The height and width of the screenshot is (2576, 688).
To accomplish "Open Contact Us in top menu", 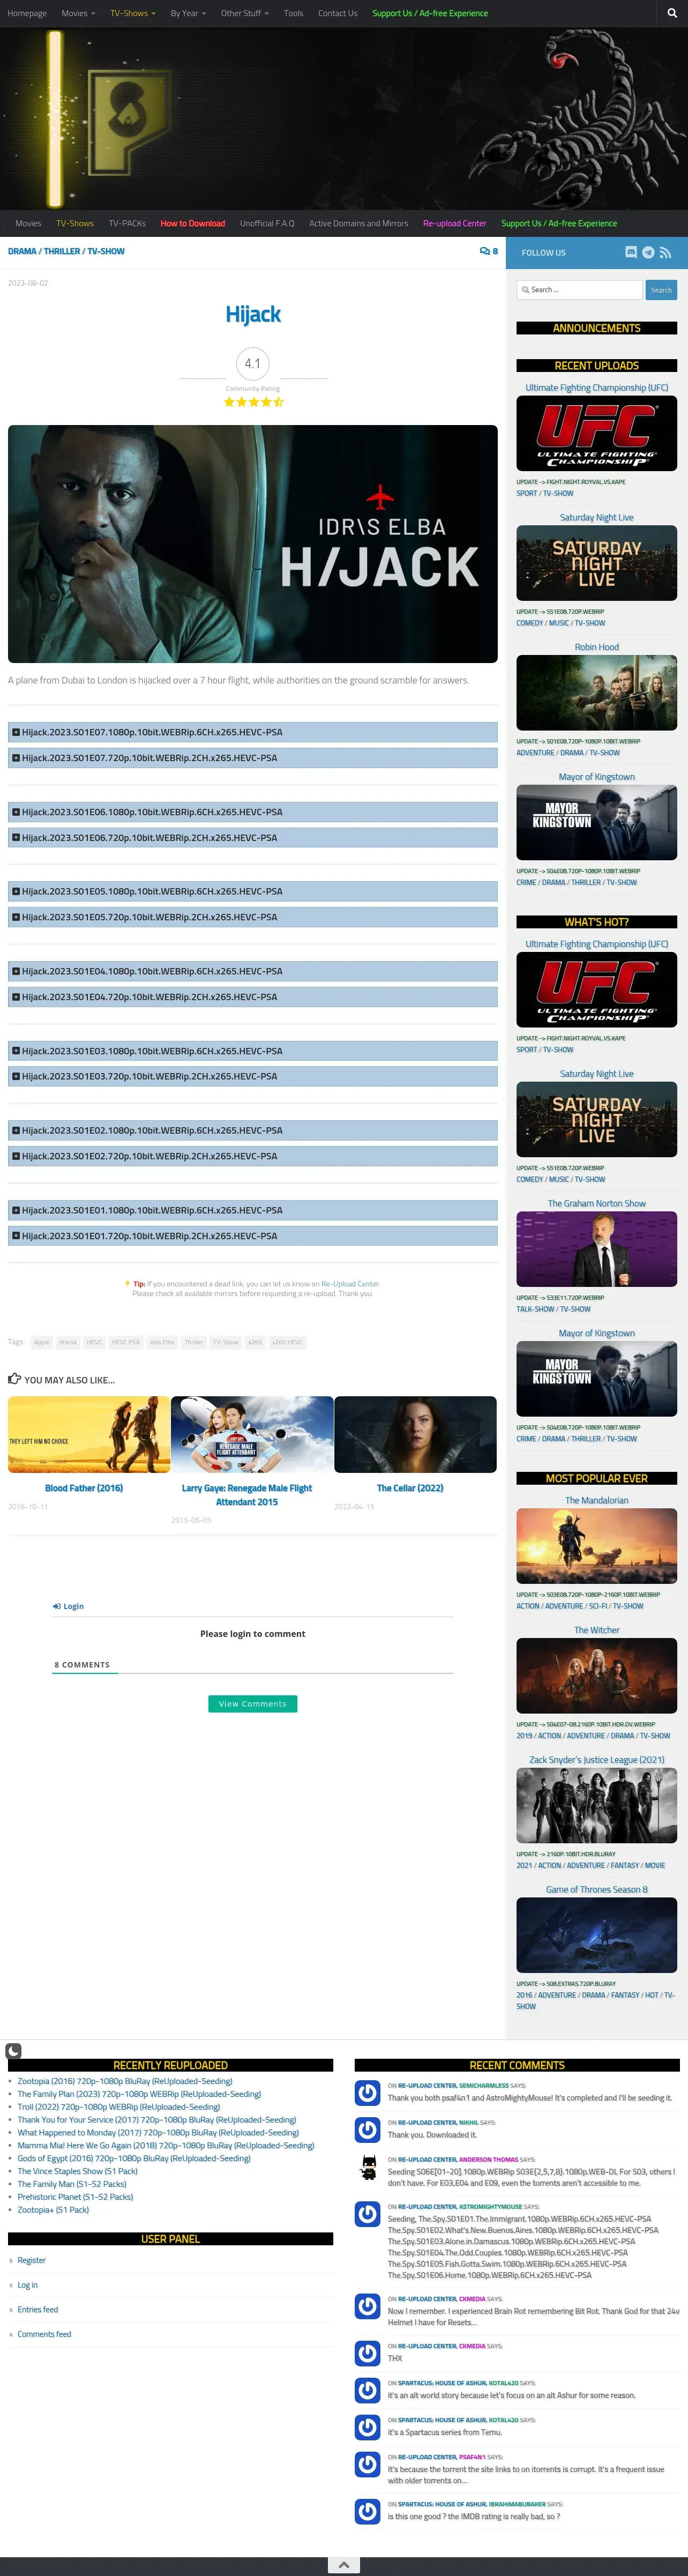I will [337, 13].
